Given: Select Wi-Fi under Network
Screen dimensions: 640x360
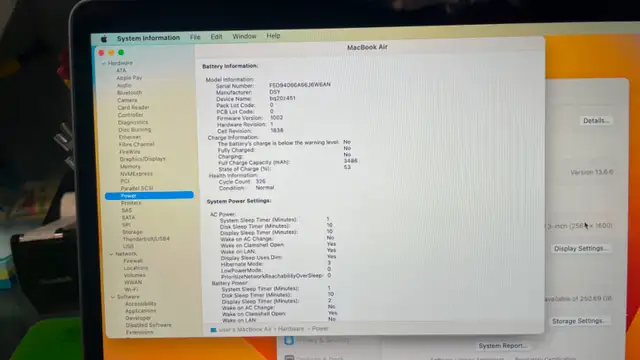Looking at the screenshot, I should coord(131,289).
